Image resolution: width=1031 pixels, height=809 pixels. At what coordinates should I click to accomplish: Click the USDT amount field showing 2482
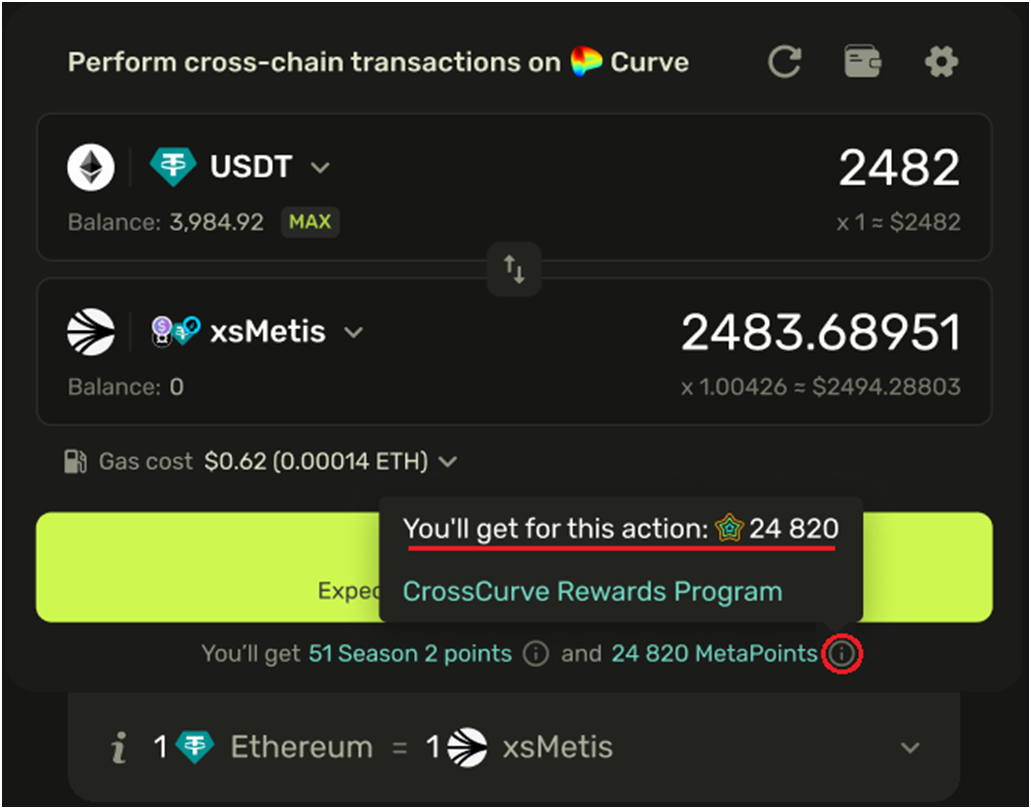click(899, 168)
